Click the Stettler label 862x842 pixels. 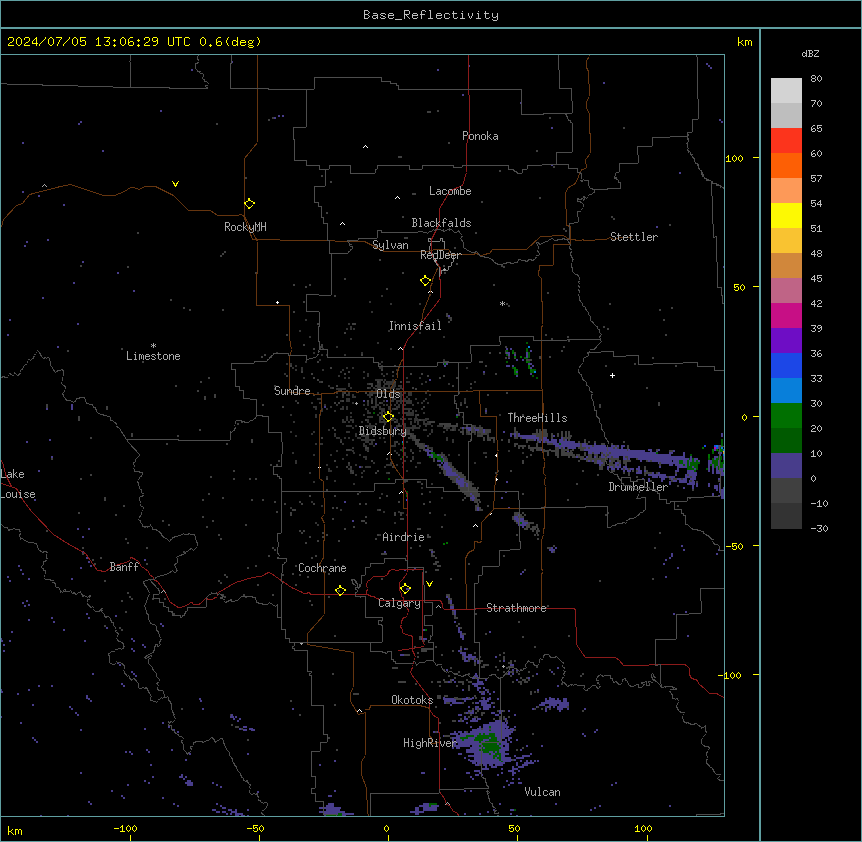(634, 237)
